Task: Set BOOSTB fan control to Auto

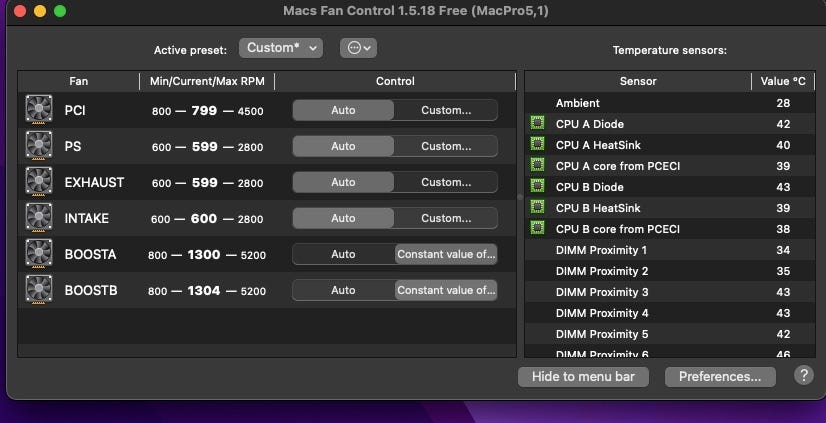Action: point(343,290)
